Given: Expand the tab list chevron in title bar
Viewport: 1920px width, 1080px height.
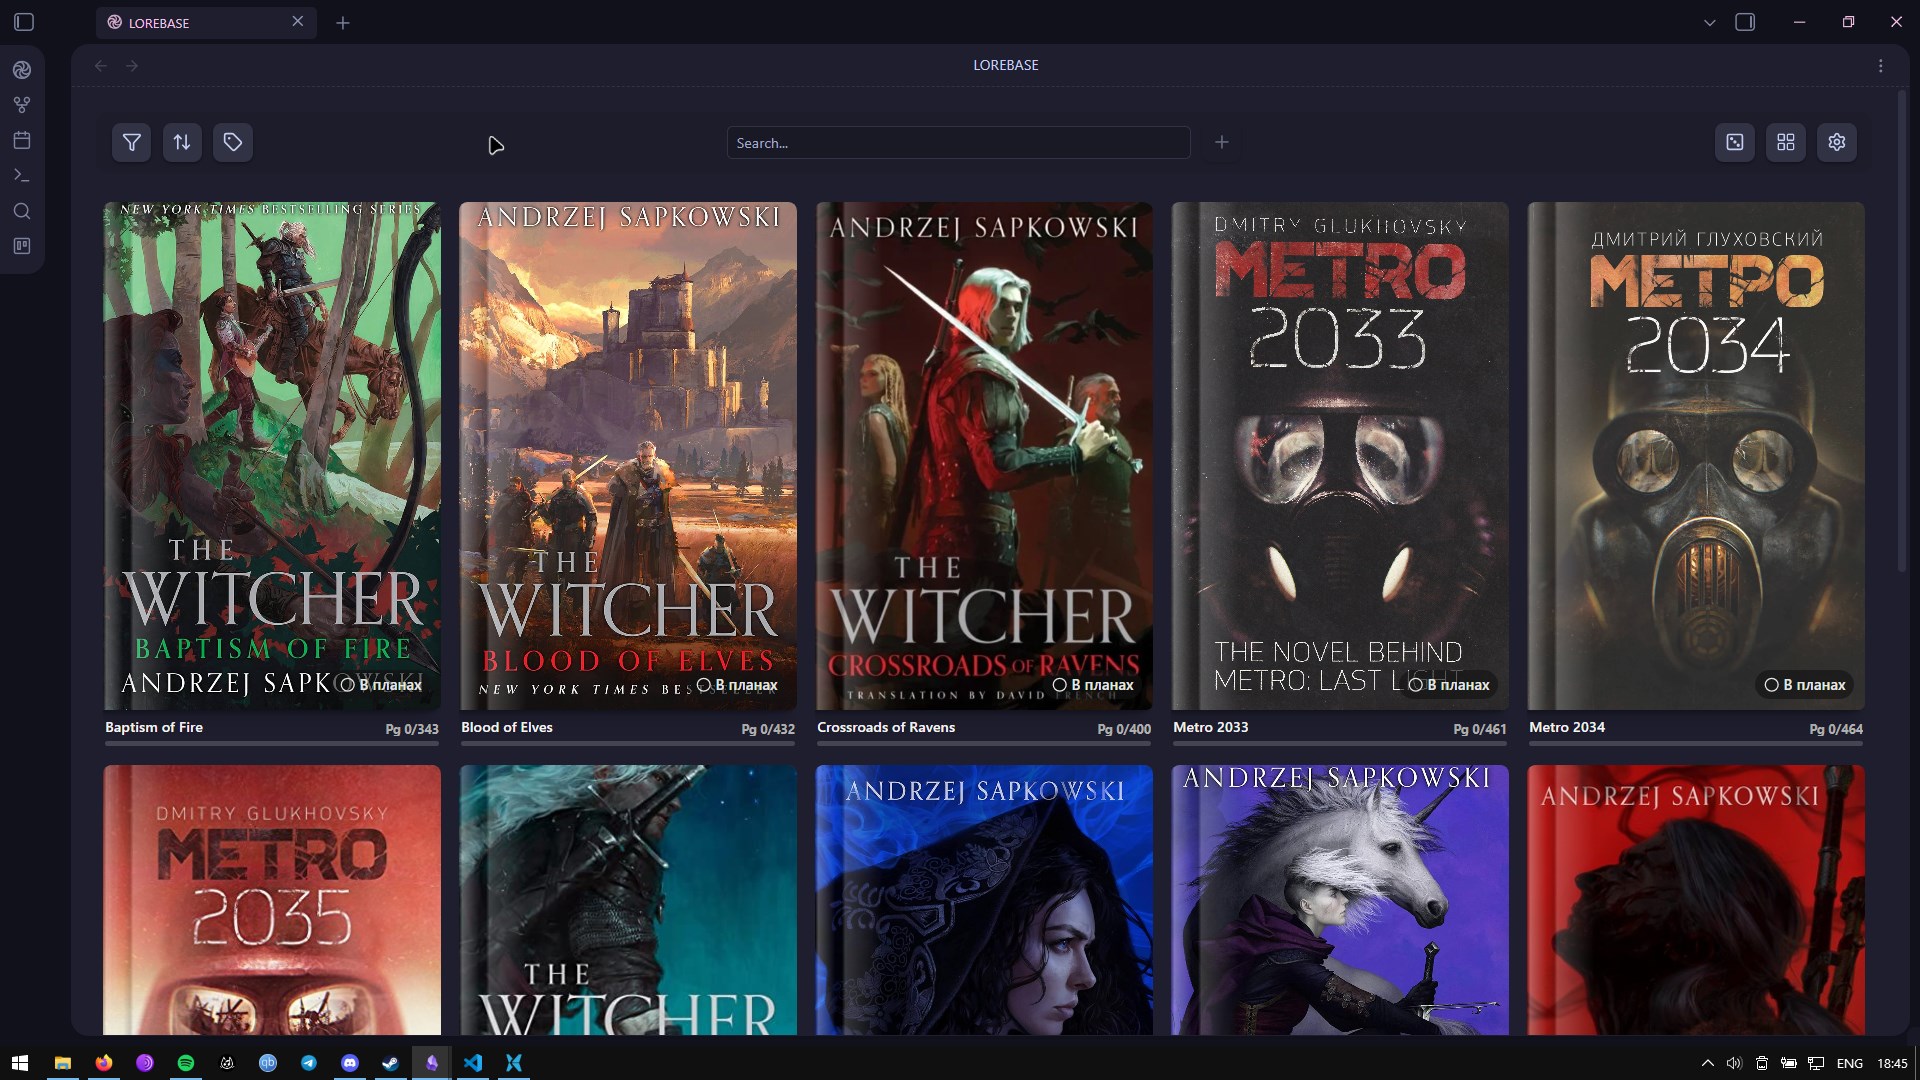Looking at the screenshot, I should point(1709,22).
